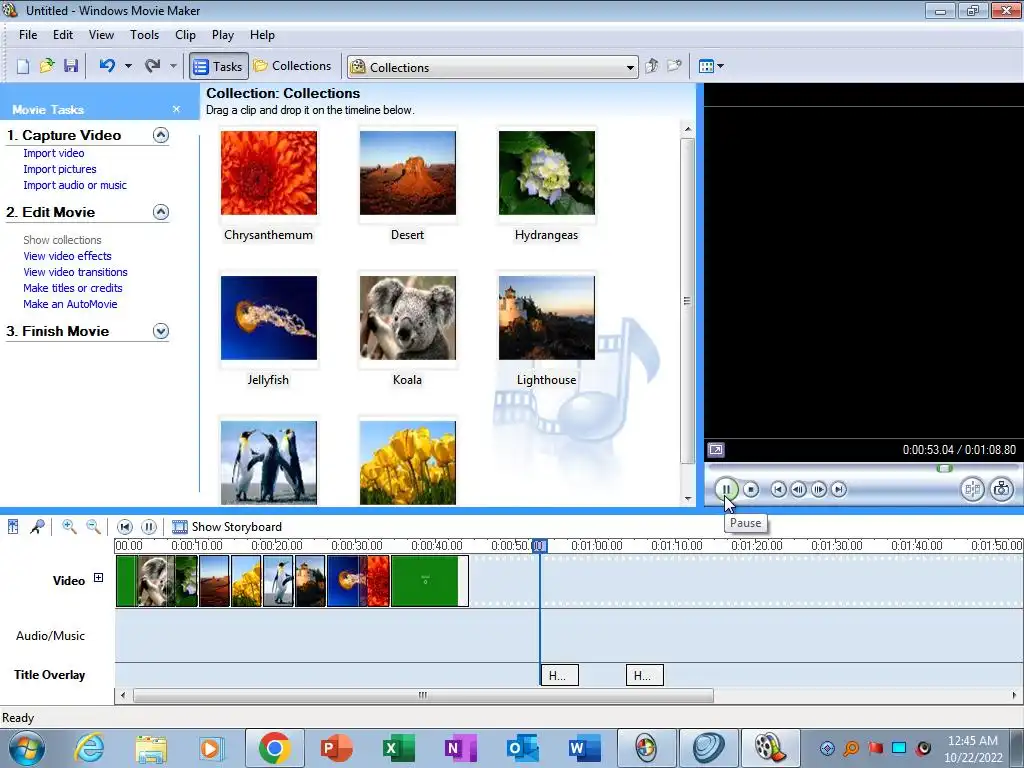Click the Zoom Timeline Out icon

click(x=93, y=526)
